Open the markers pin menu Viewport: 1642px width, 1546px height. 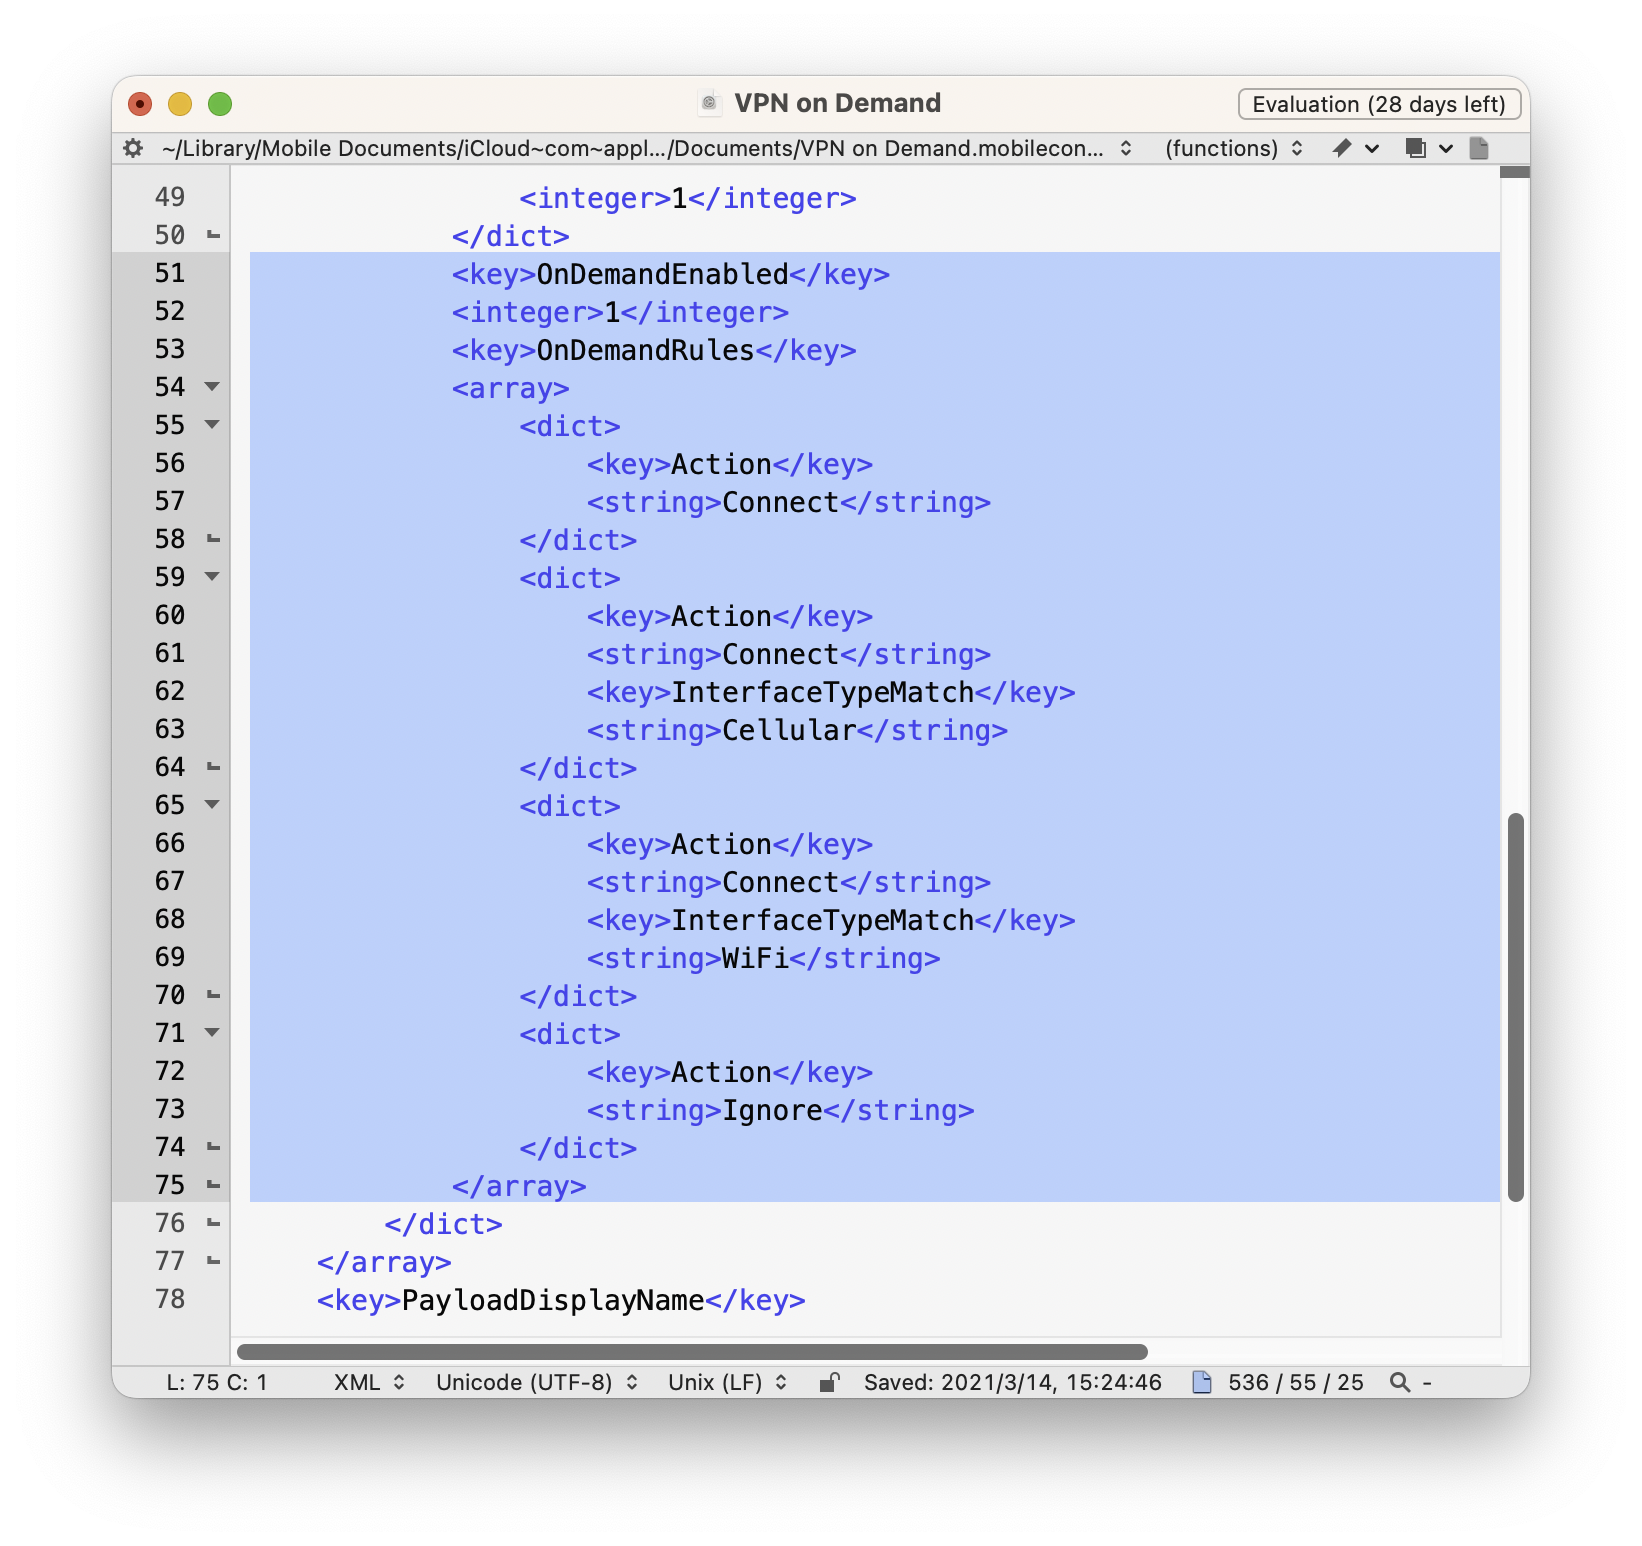(1354, 148)
